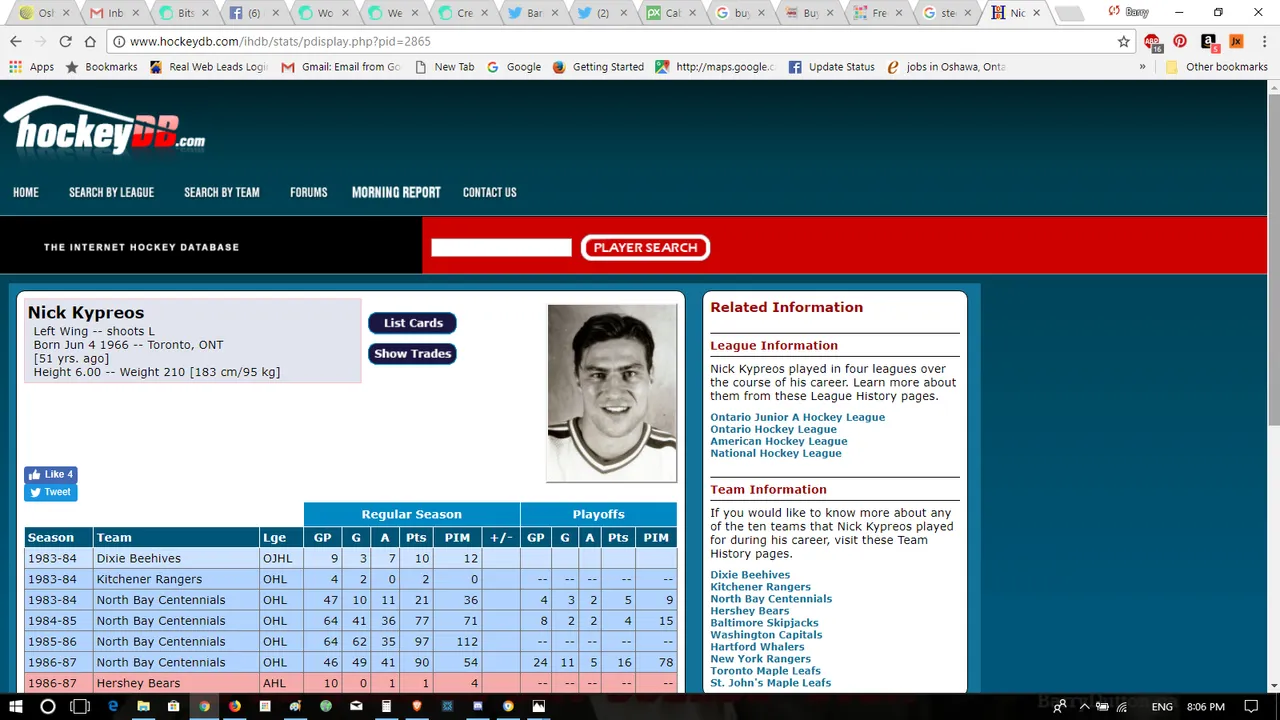The height and width of the screenshot is (720, 1280).
Task: Click the player search text field
Action: 501,247
